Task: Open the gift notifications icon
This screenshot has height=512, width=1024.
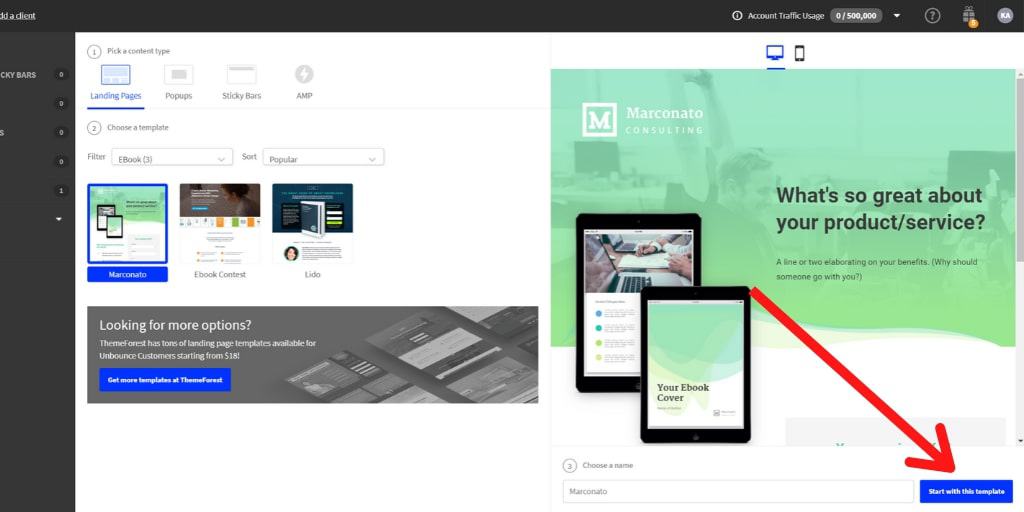Action: point(969,16)
